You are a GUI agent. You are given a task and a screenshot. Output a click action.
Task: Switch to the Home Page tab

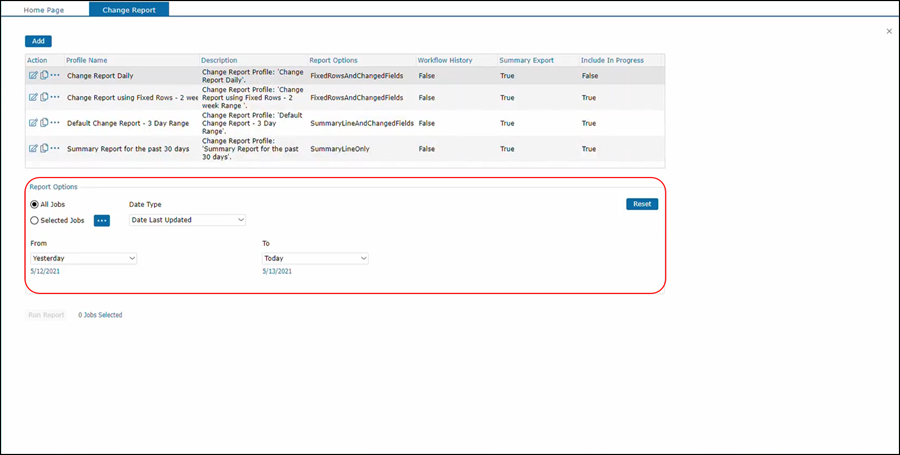coord(44,9)
